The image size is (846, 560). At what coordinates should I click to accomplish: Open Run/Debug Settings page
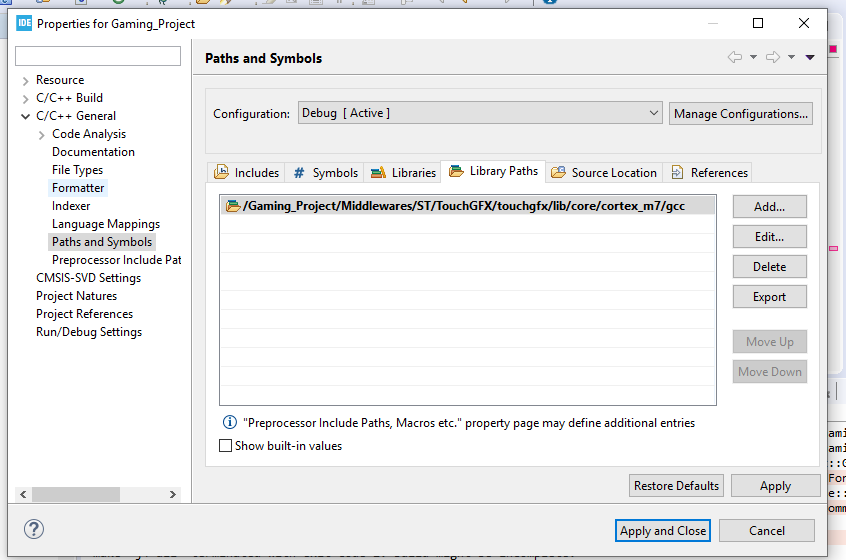pyautogui.click(x=89, y=332)
